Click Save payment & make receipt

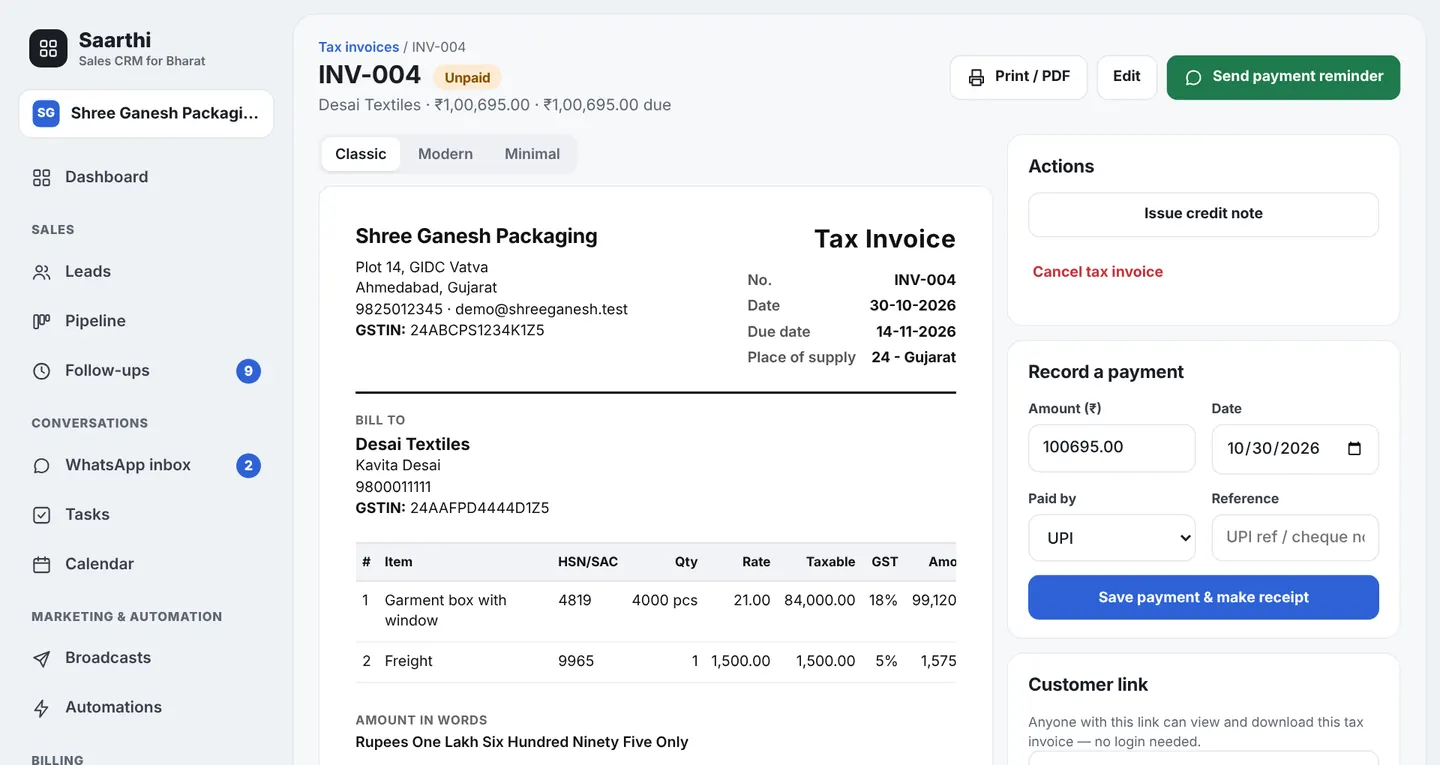pyautogui.click(x=1203, y=597)
